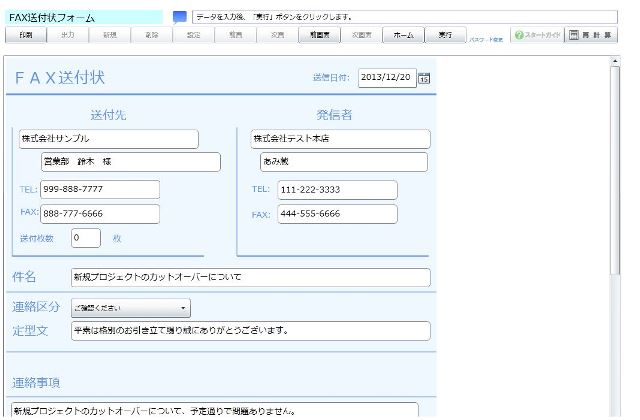Go to the ホーム (home) screen
The height and width of the screenshot is (420, 640).
(x=403, y=34)
